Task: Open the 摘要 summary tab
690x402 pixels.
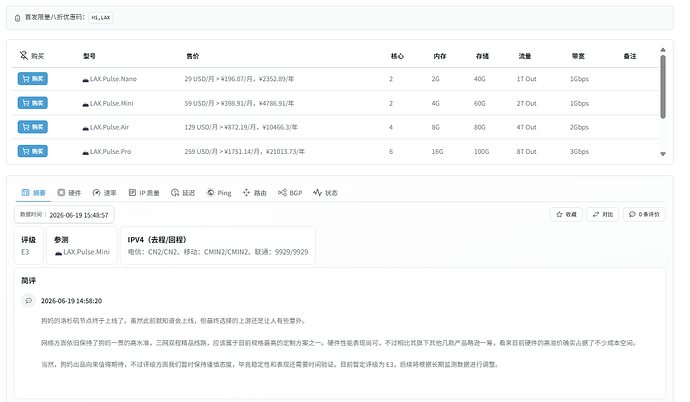Action: [33, 193]
